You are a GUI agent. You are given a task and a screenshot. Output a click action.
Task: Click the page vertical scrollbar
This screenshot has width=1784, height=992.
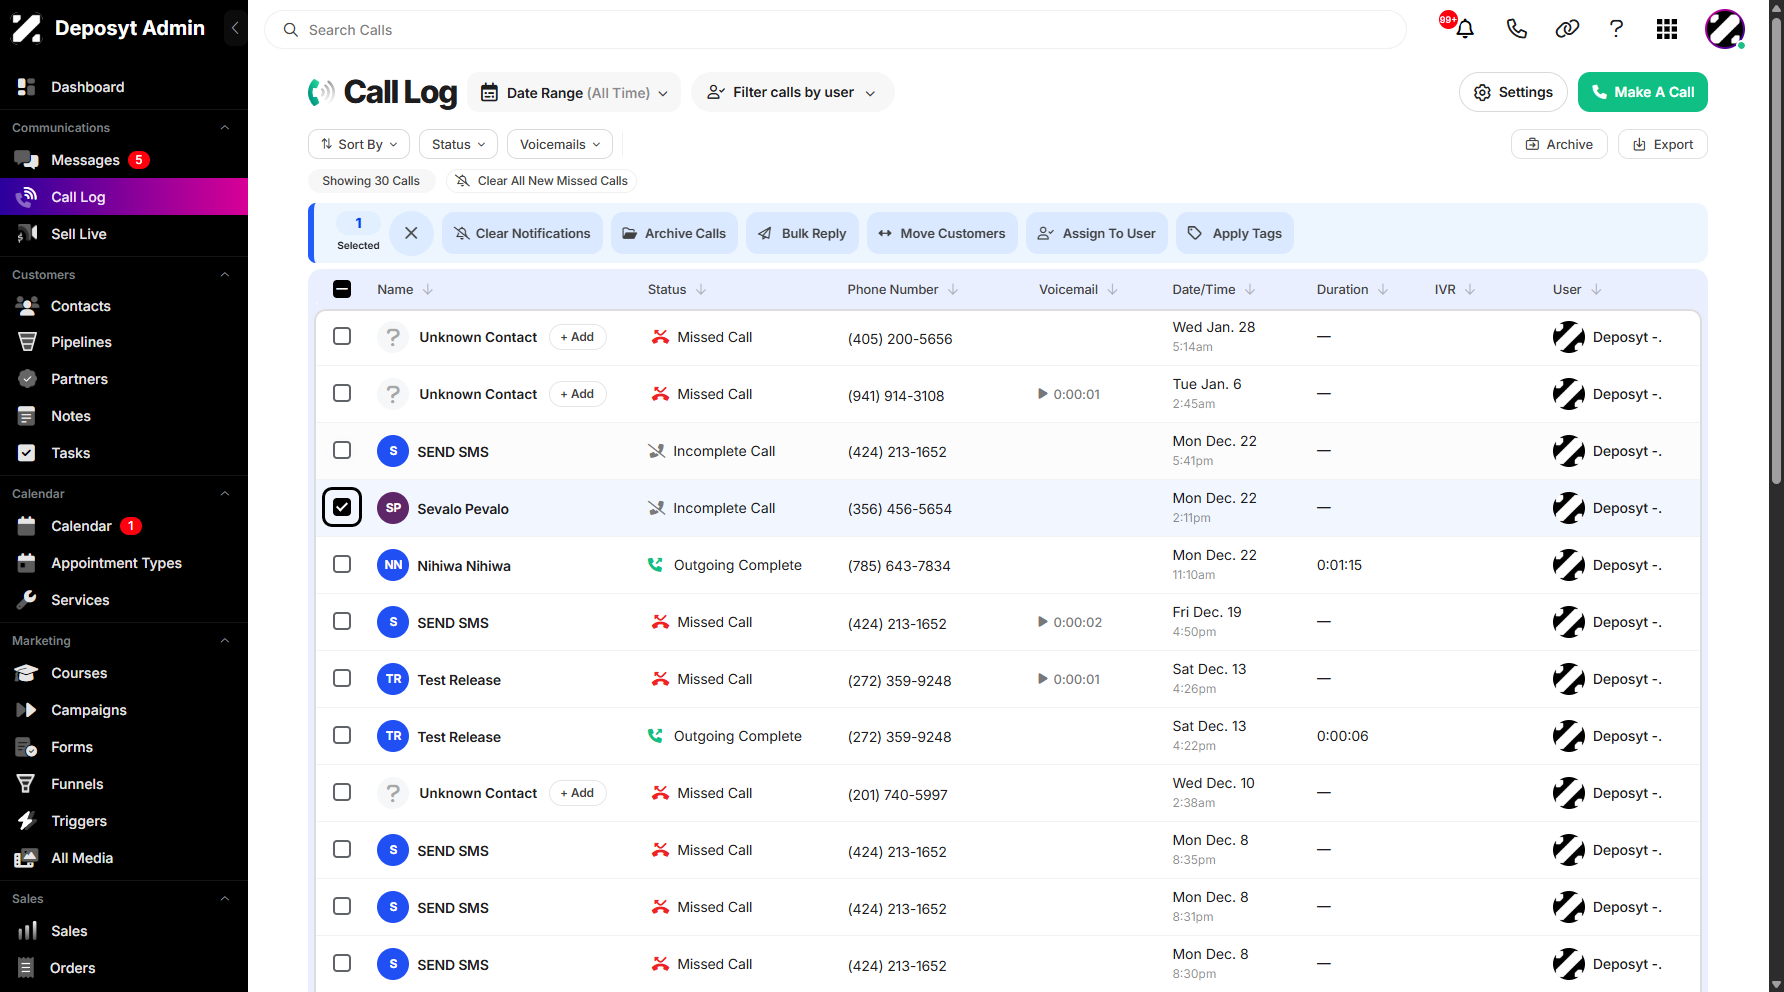[1776, 250]
